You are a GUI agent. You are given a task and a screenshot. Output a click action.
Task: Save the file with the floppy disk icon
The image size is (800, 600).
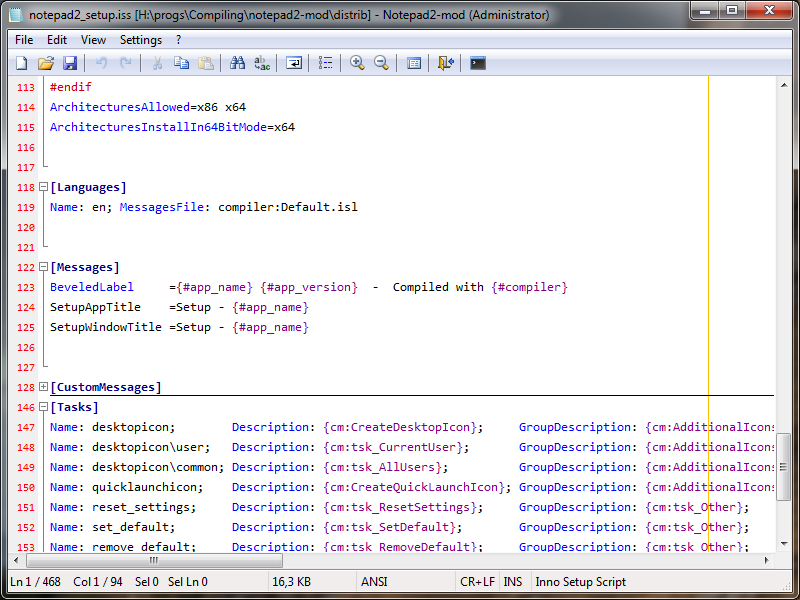[x=70, y=63]
